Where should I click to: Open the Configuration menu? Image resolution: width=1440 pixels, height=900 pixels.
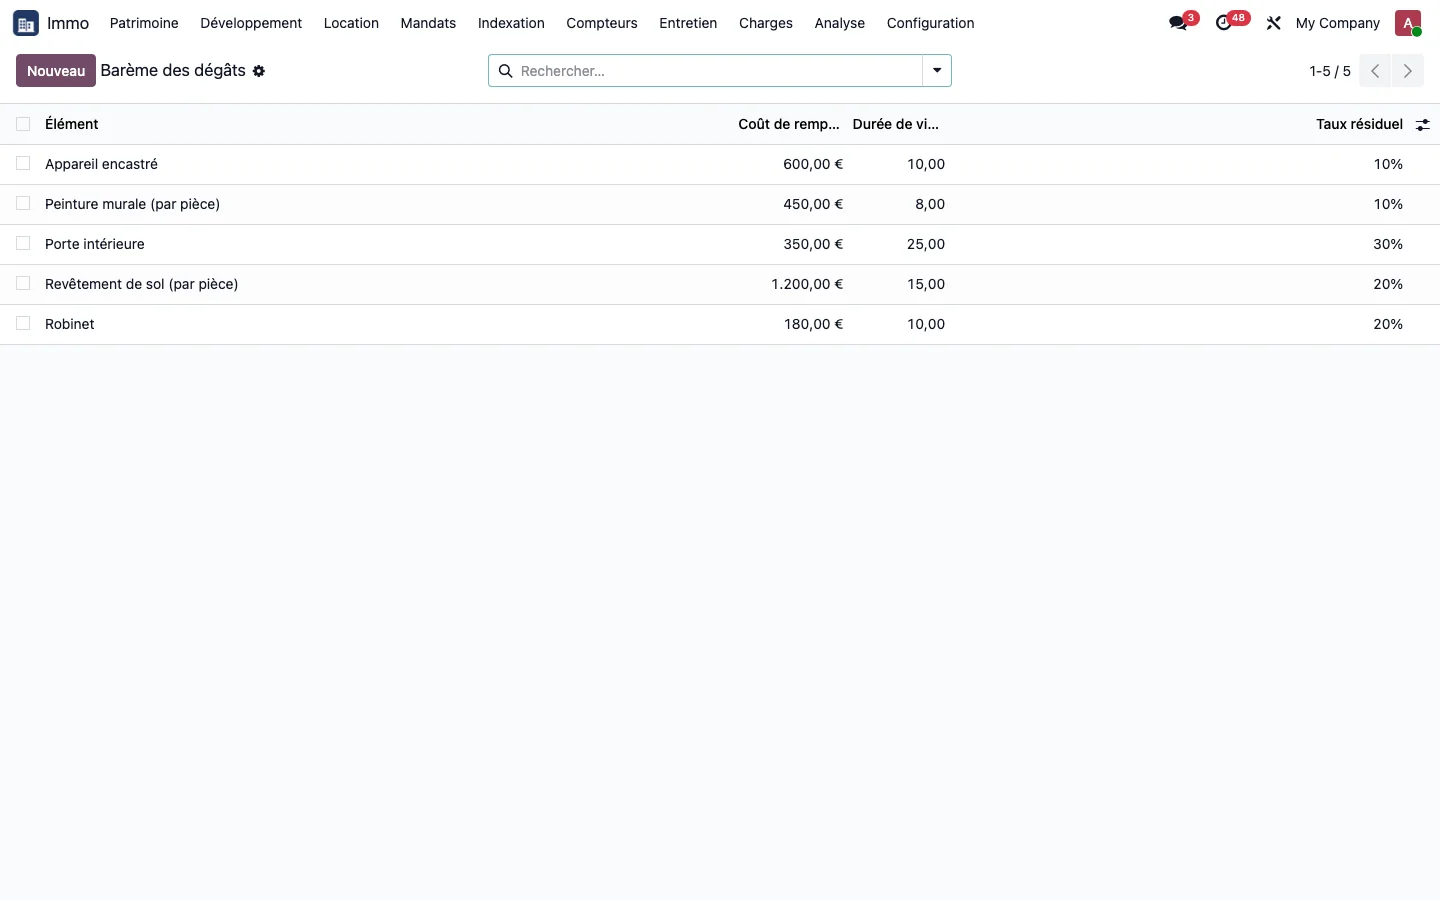930,23
